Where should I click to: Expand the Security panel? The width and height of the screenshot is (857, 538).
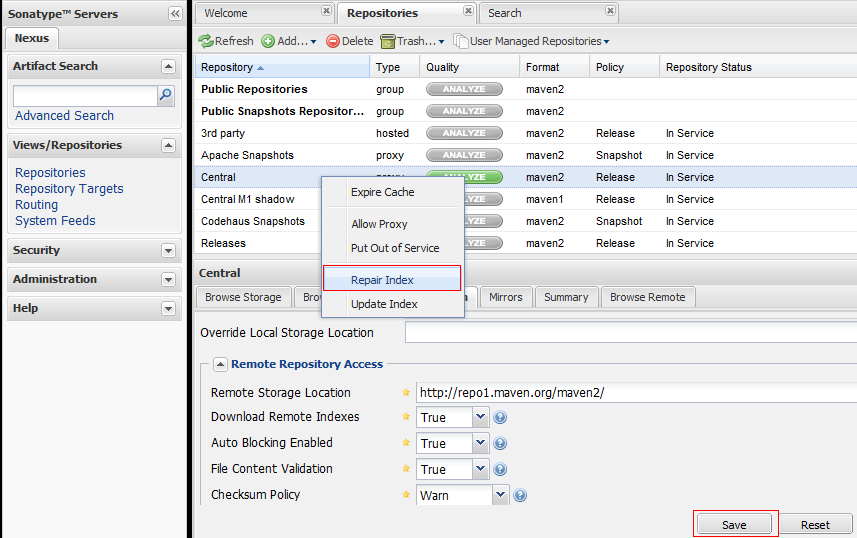[x=168, y=251]
